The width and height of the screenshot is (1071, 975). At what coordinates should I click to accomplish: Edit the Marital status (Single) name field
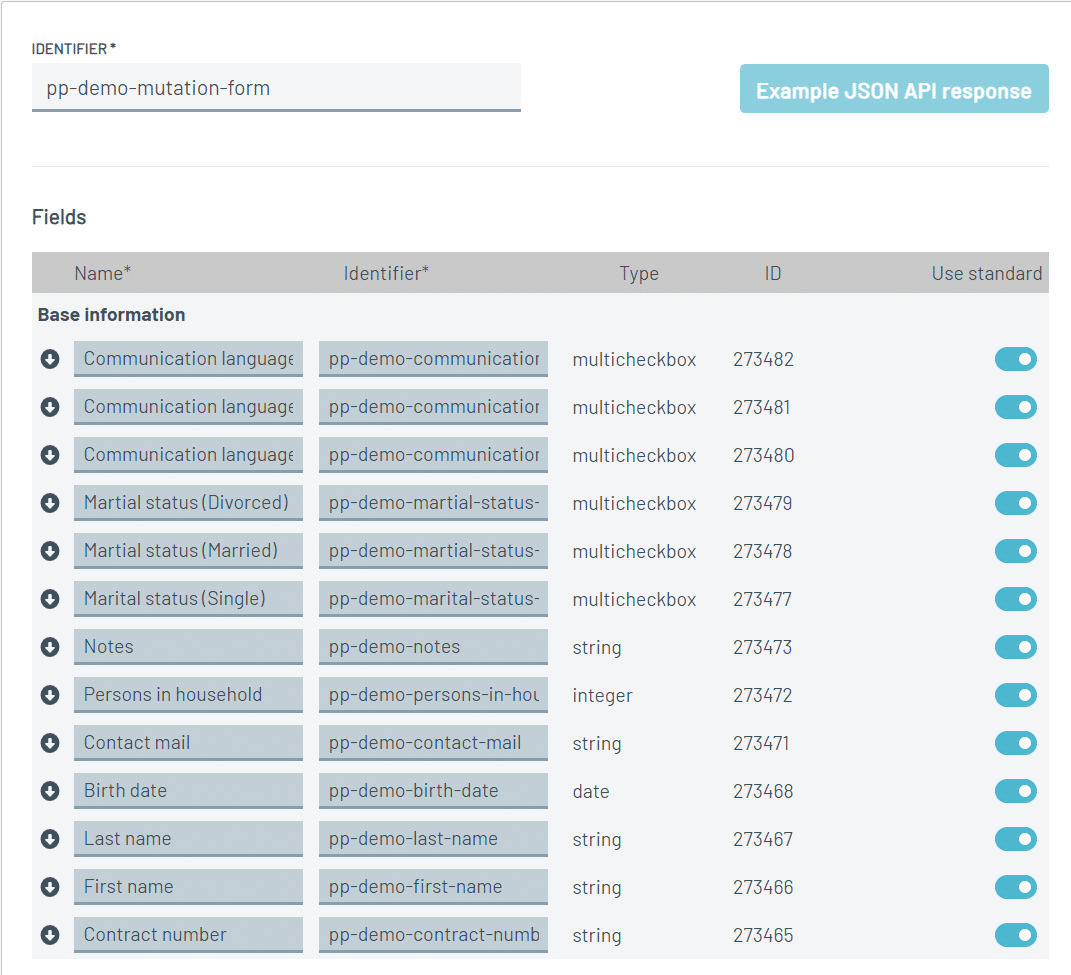click(x=189, y=599)
